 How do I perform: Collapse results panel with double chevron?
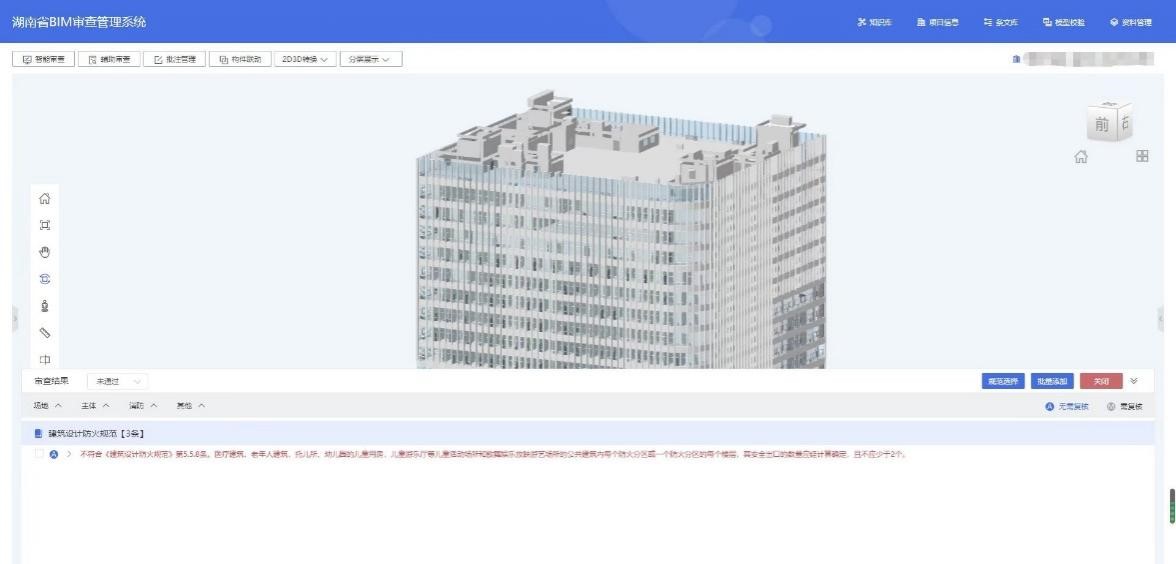pyautogui.click(x=1134, y=381)
